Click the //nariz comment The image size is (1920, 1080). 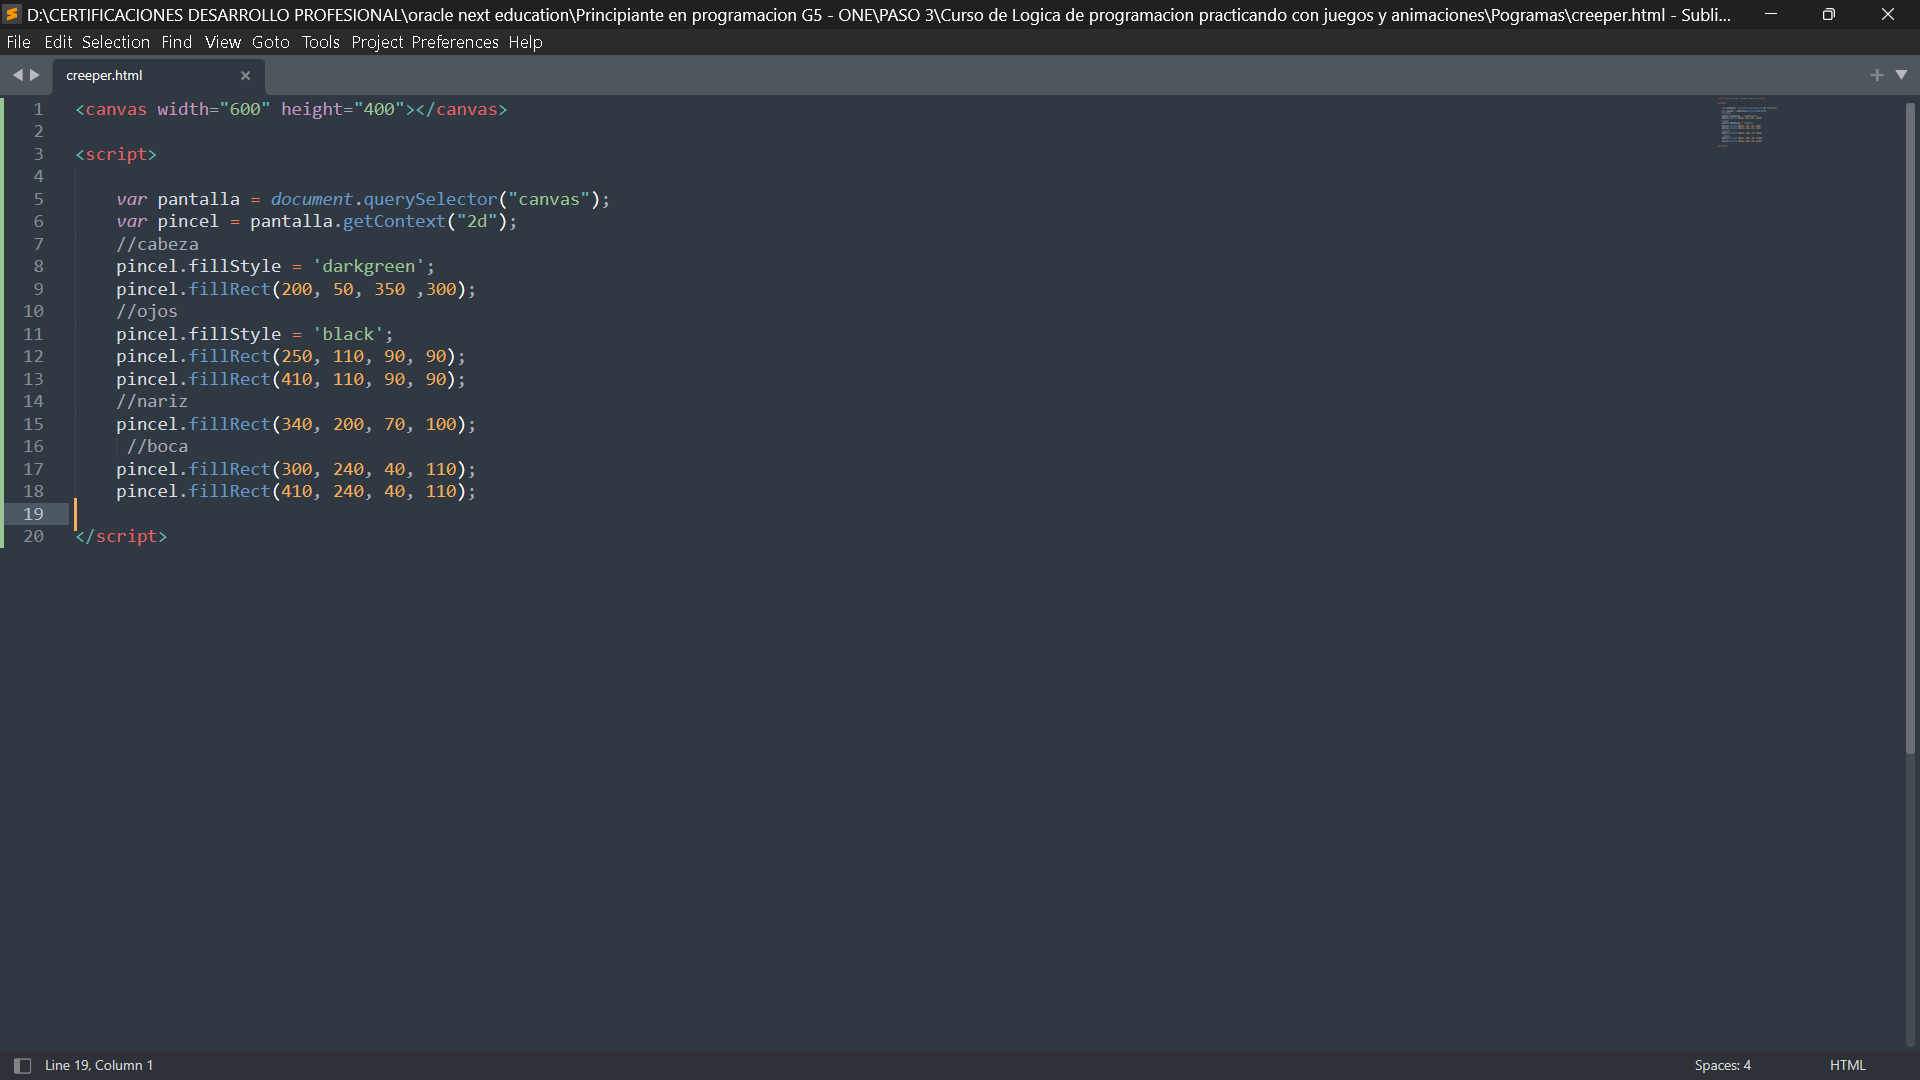(x=152, y=401)
